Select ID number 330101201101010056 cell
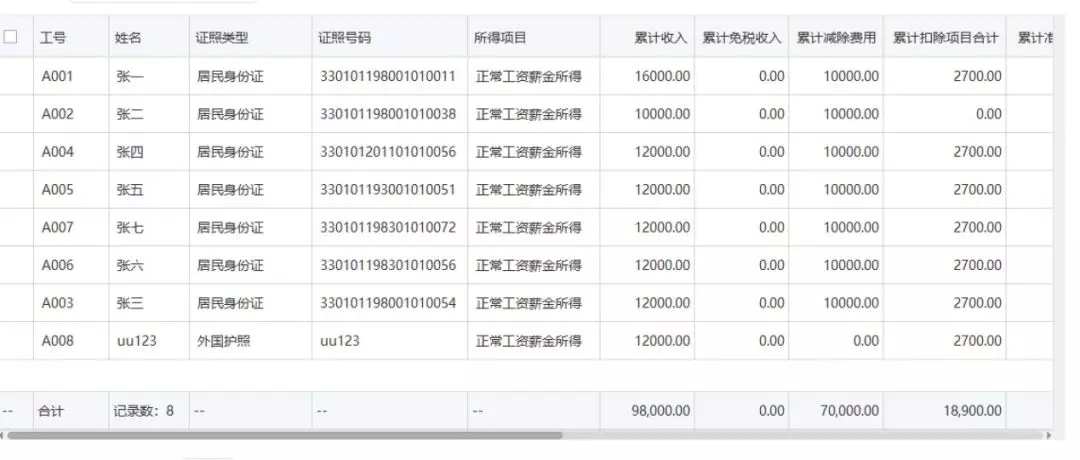This screenshot has height=460, width=1080. click(x=387, y=152)
